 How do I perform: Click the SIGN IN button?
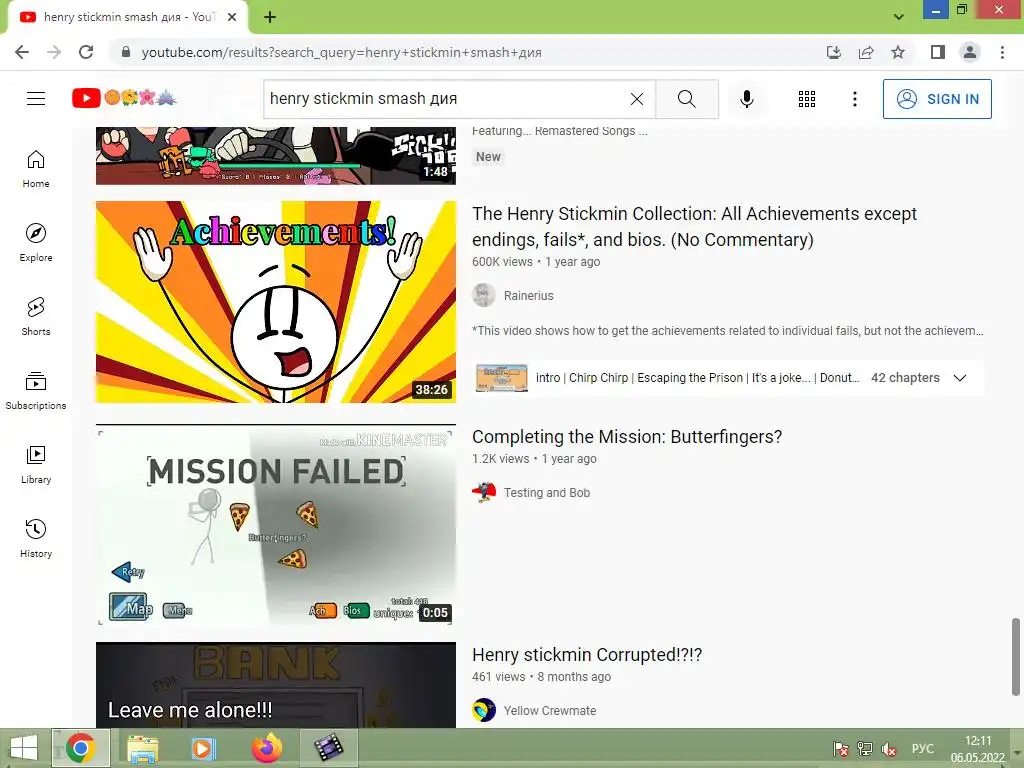pos(937,99)
